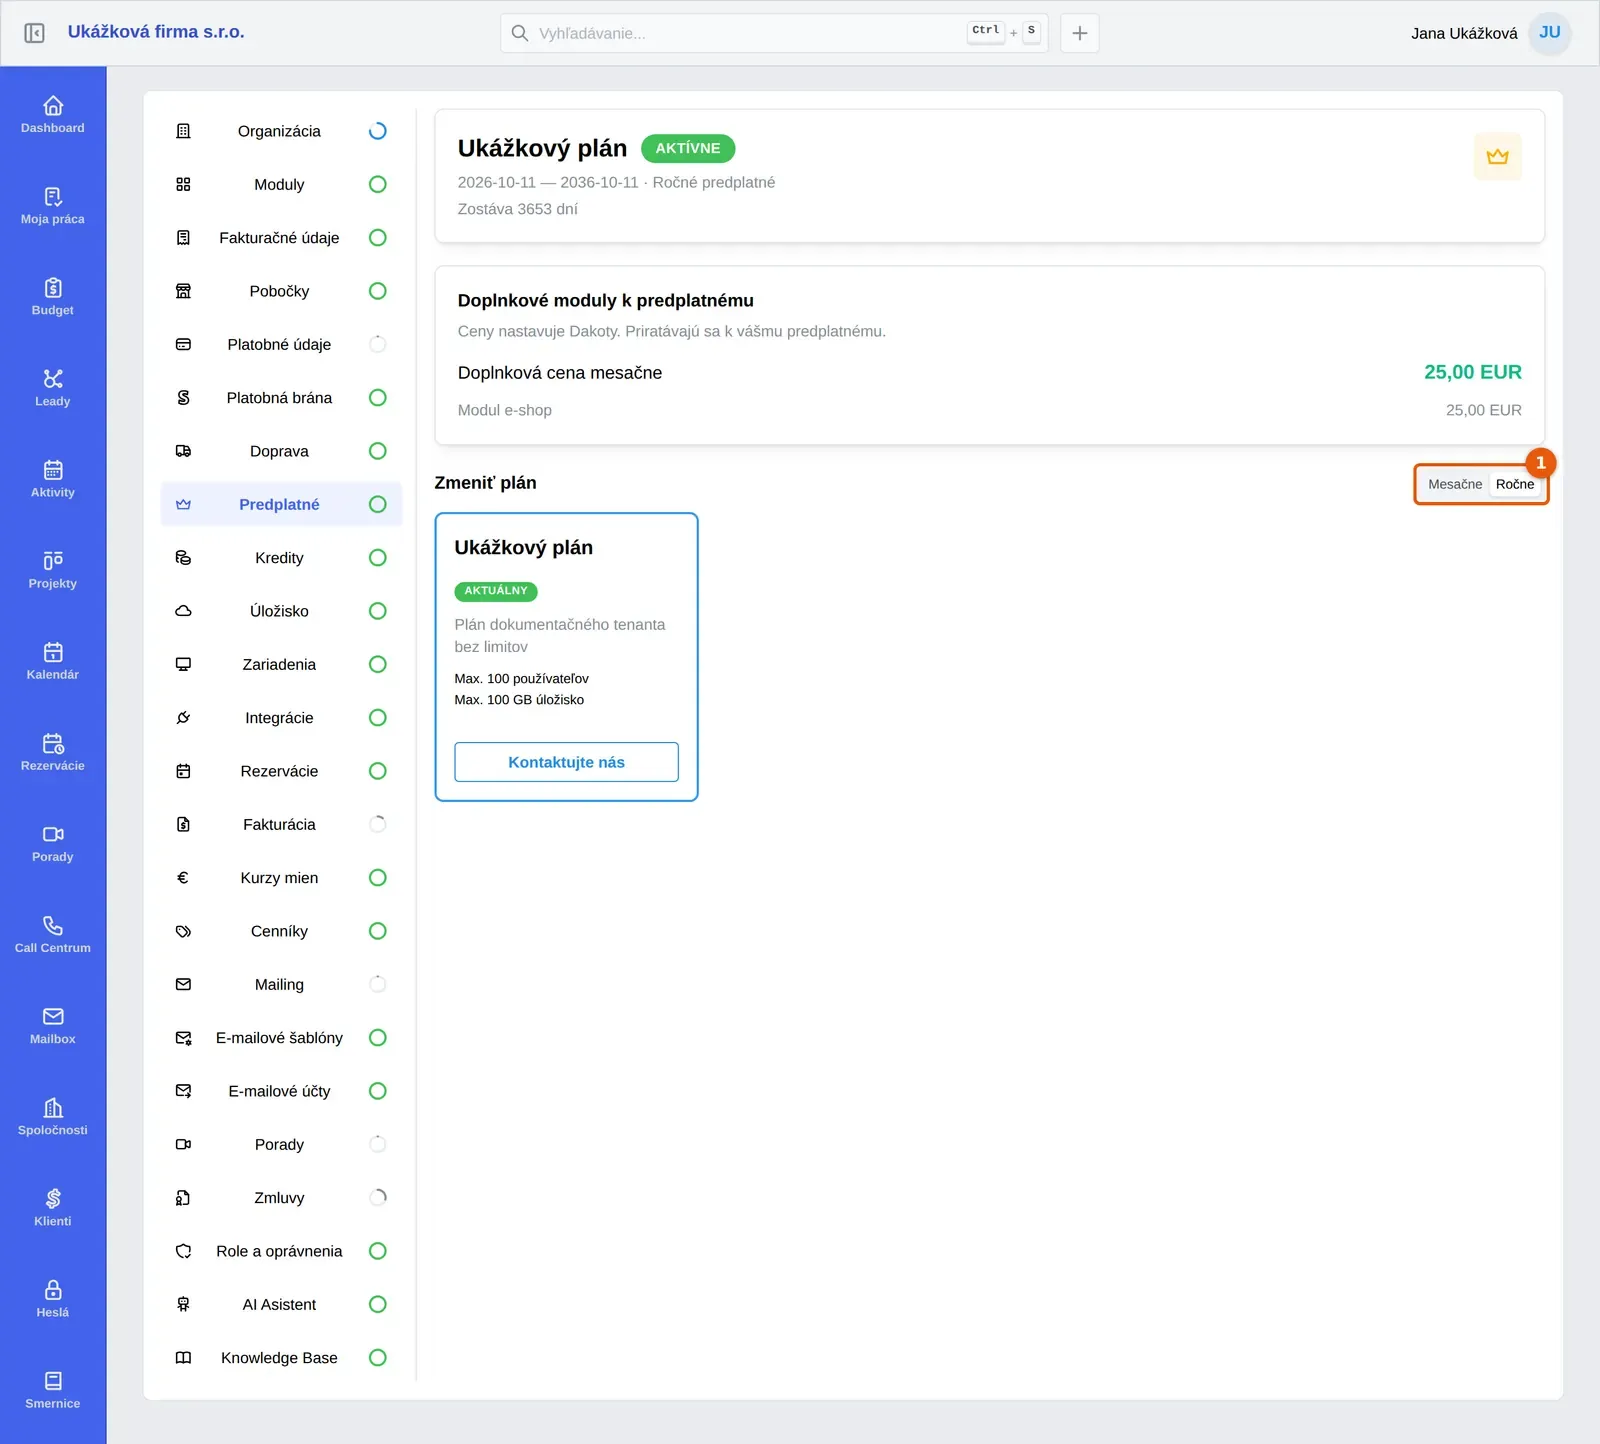Click the plus button next to search
The image size is (1600, 1444).
coord(1080,33)
